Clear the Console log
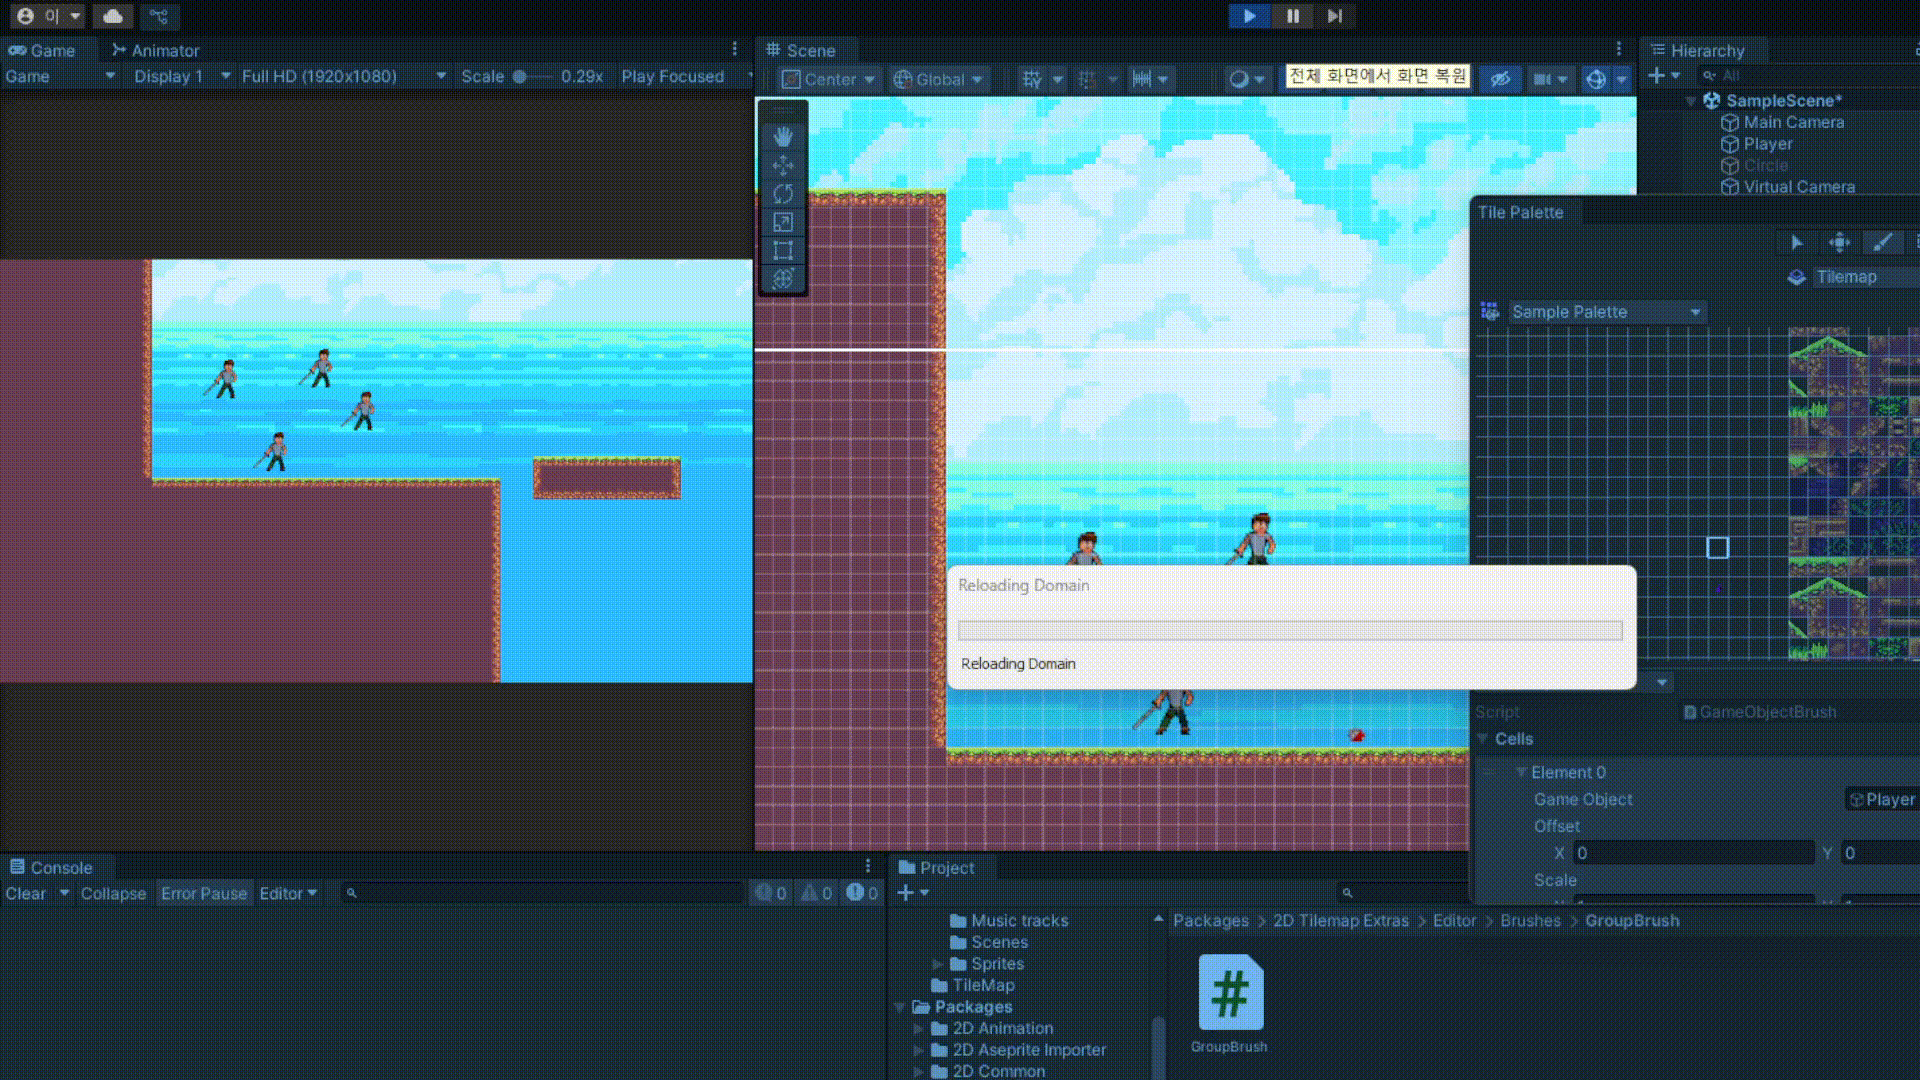The width and height of the screenshot is (1920, 1080). pyautogui.click(x=26, y=893)
